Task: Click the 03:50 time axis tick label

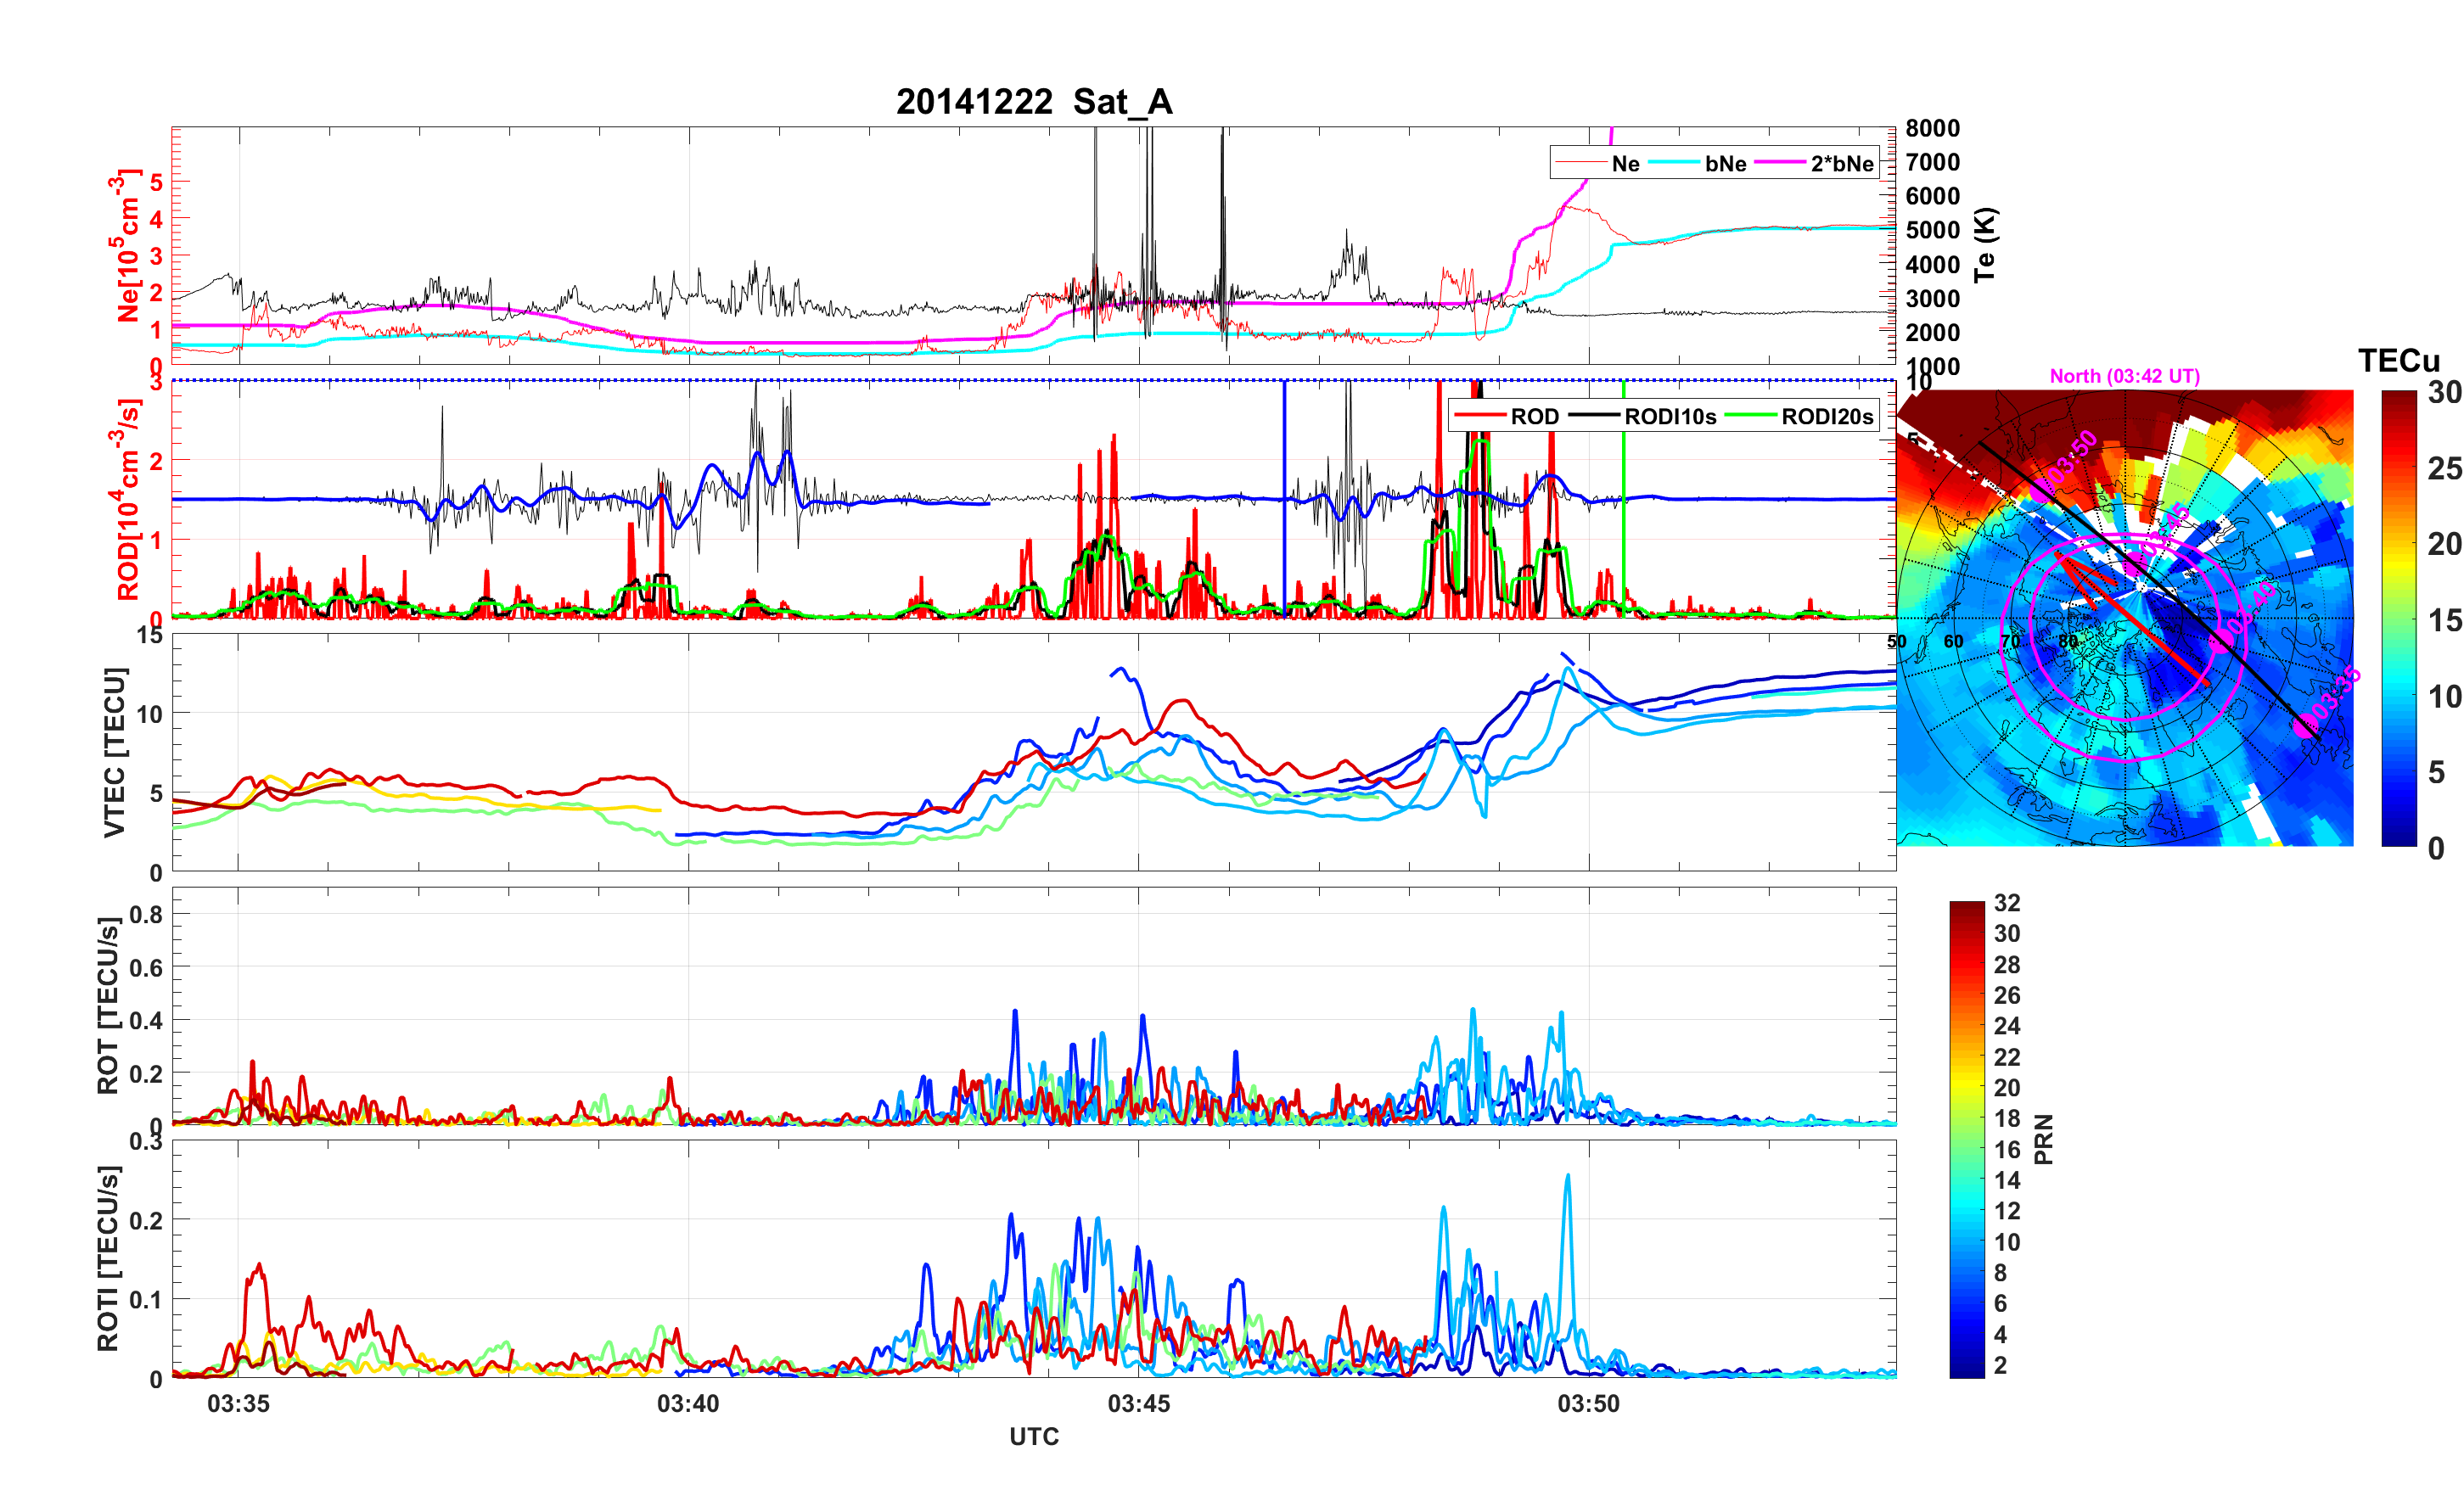Action: pos(1588,1403)
